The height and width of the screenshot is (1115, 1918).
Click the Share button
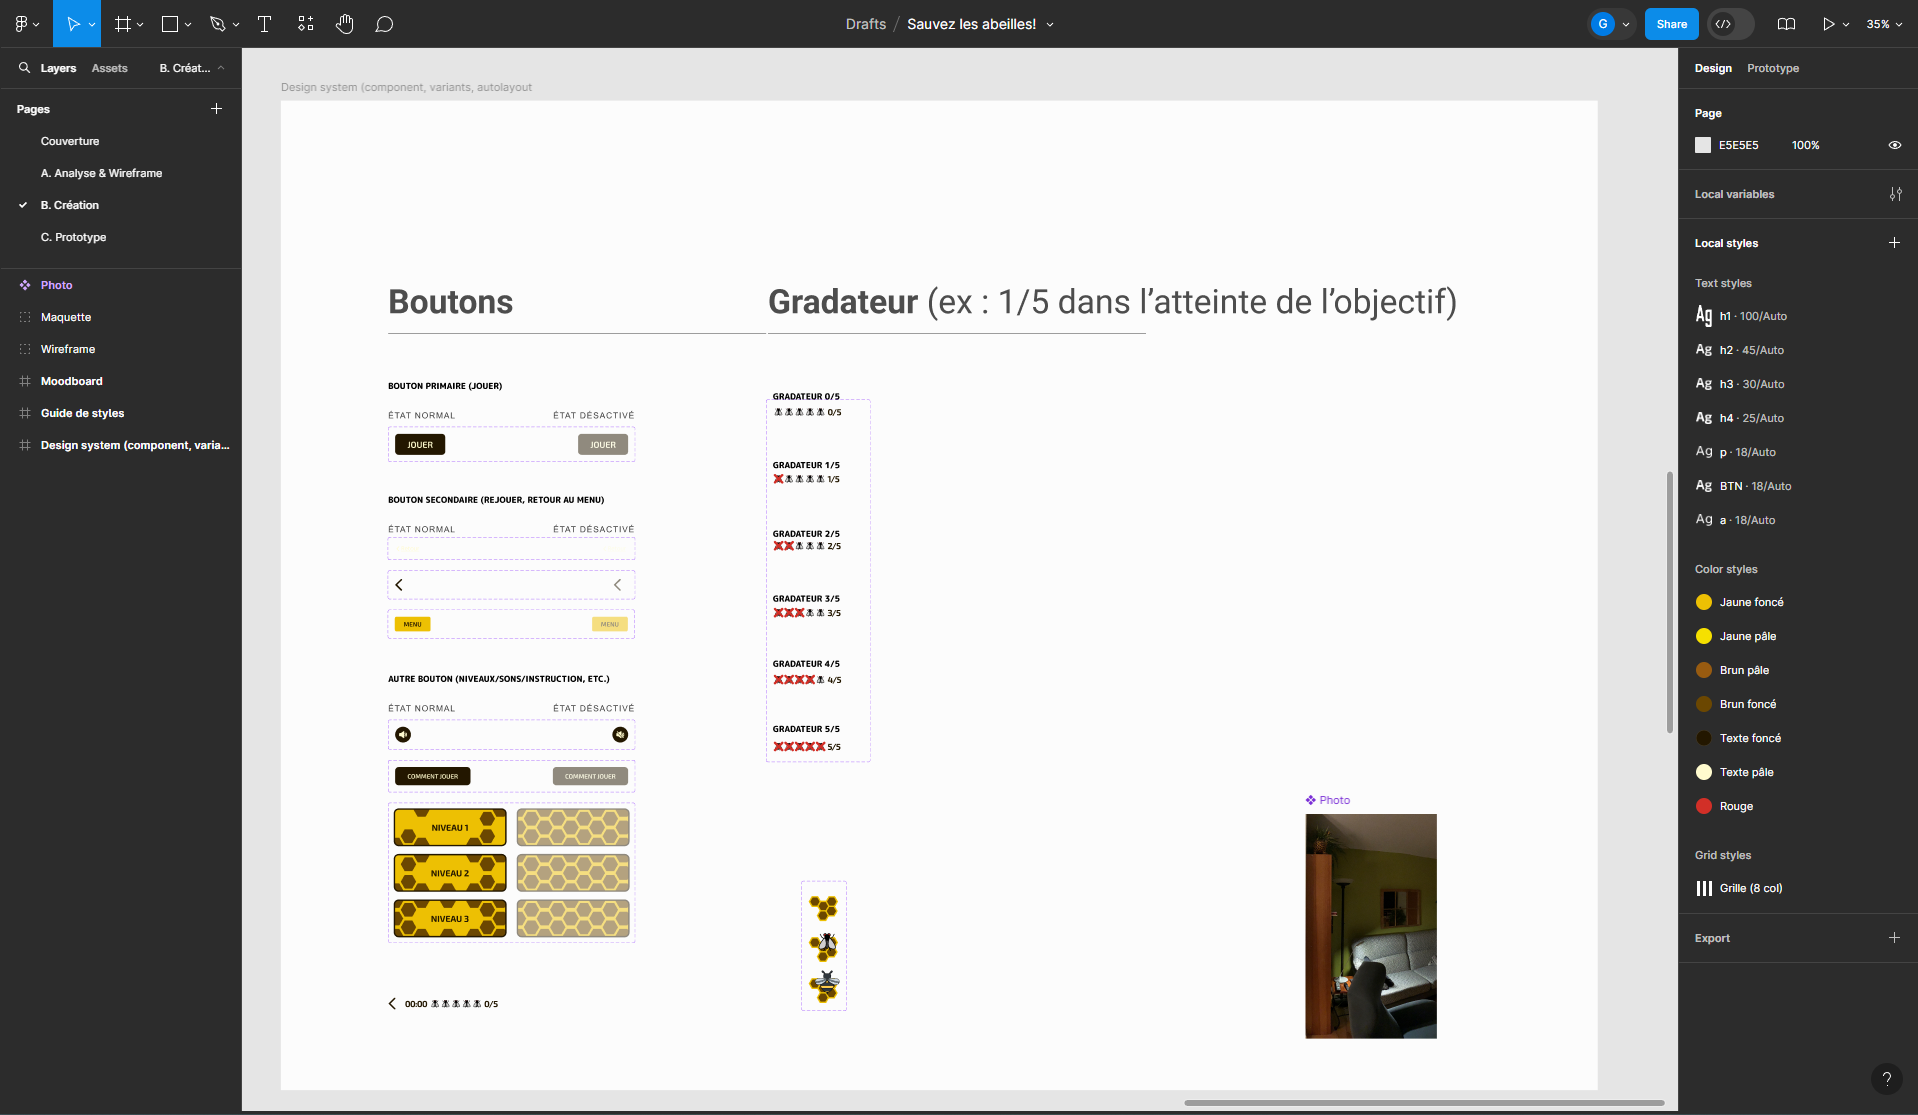(1670, 23)
